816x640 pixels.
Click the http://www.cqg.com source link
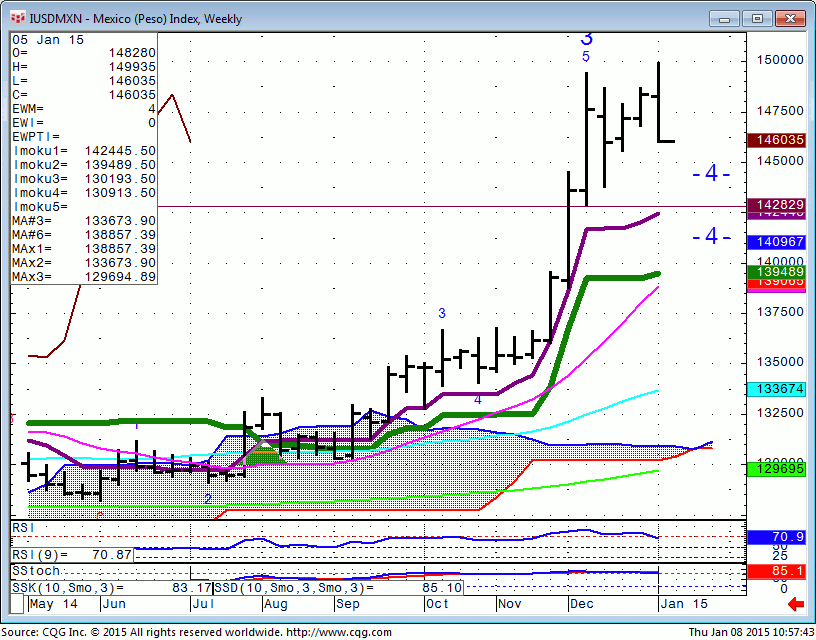pos(339,633)
